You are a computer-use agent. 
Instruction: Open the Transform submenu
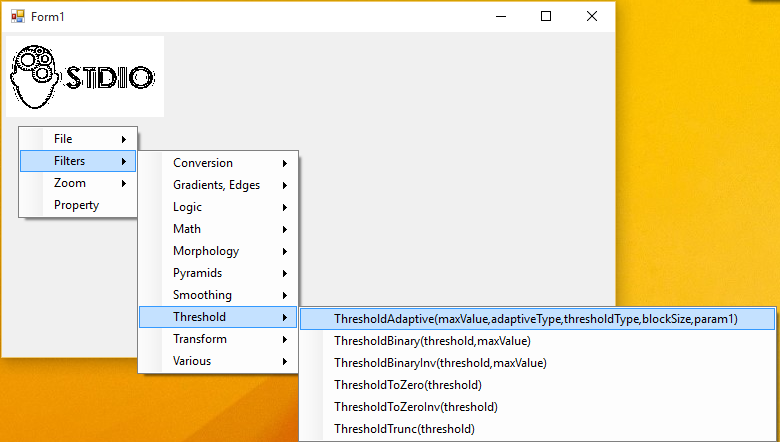pyautogui.click(x=218, y=339)
